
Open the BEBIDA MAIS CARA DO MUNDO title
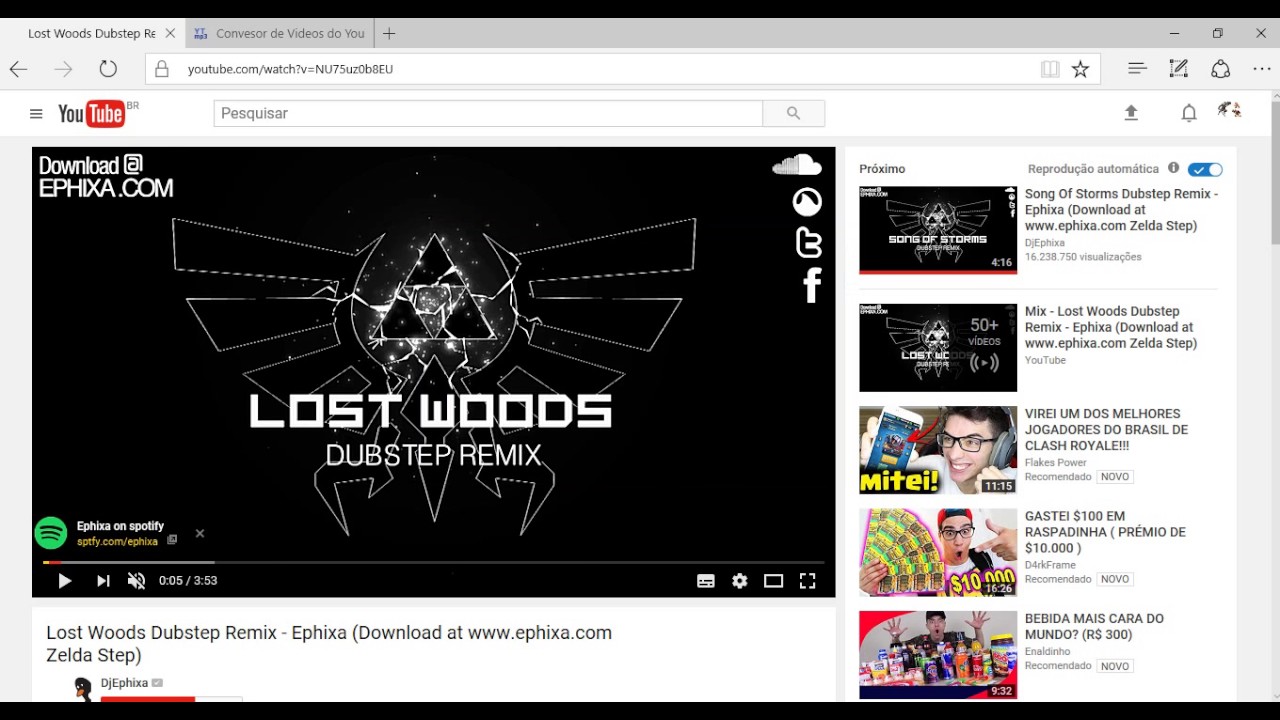(x=1095, y=627)
